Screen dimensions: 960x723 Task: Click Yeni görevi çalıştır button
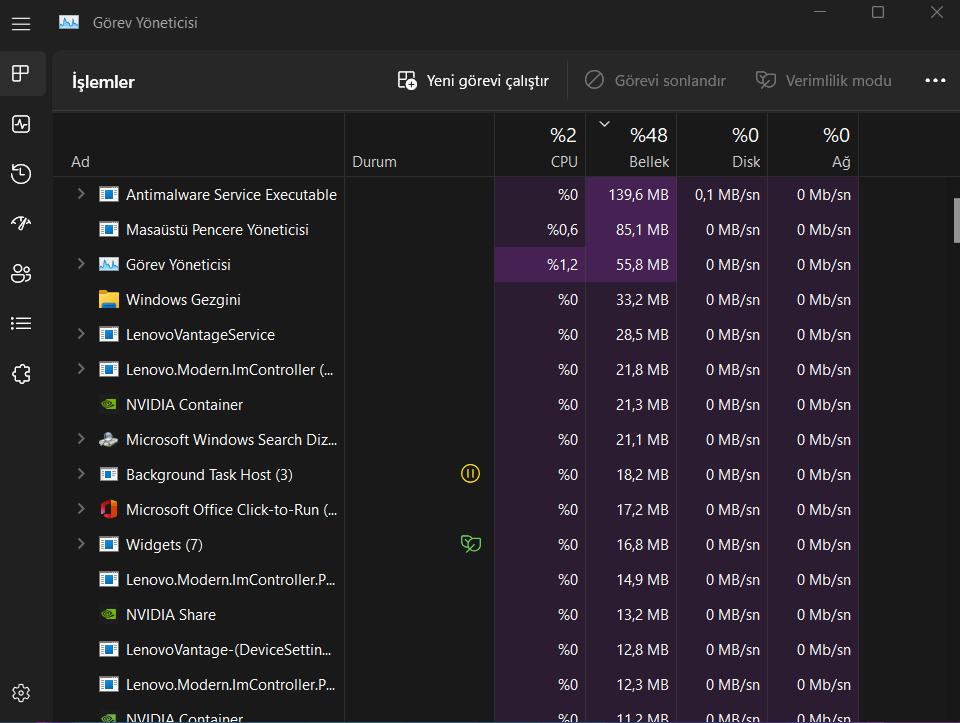tap(473, 81)
